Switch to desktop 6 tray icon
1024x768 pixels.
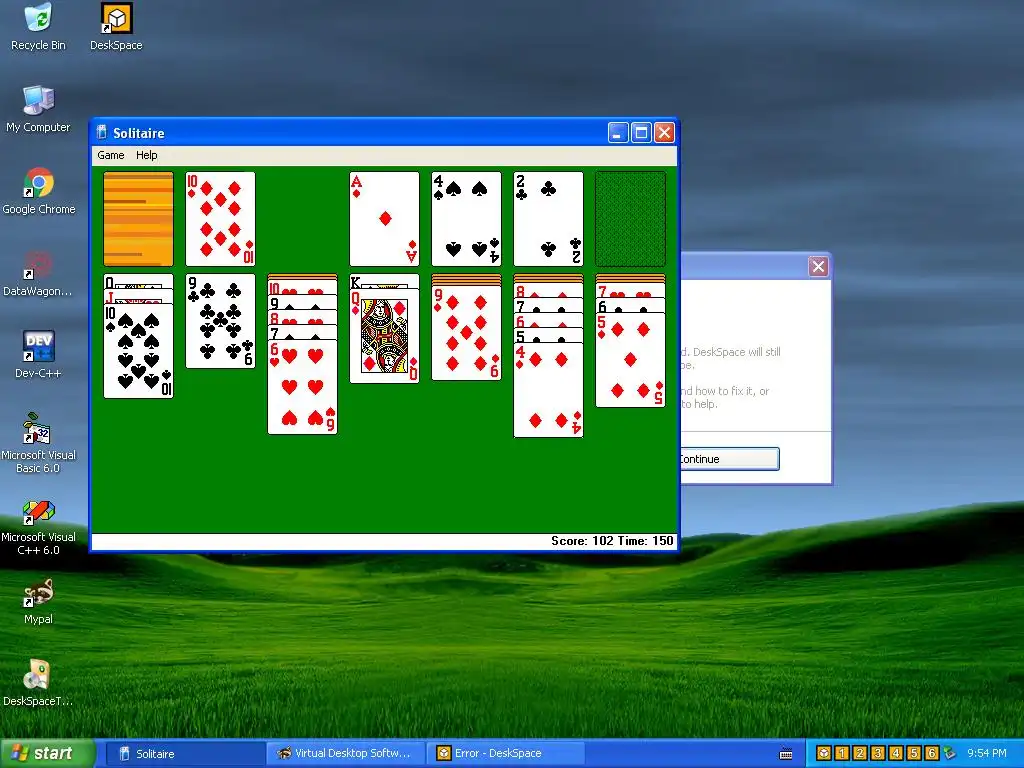coord(931,753)
